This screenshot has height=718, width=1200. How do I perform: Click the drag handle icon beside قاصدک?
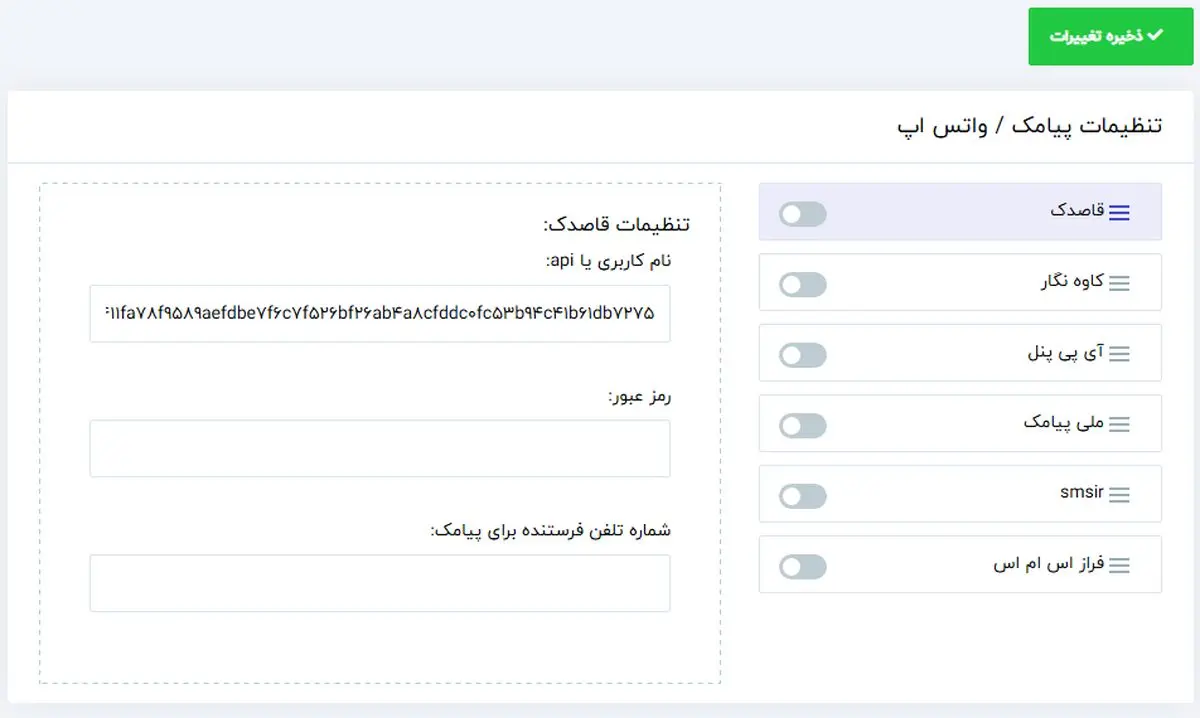(x=1119, y=212)
